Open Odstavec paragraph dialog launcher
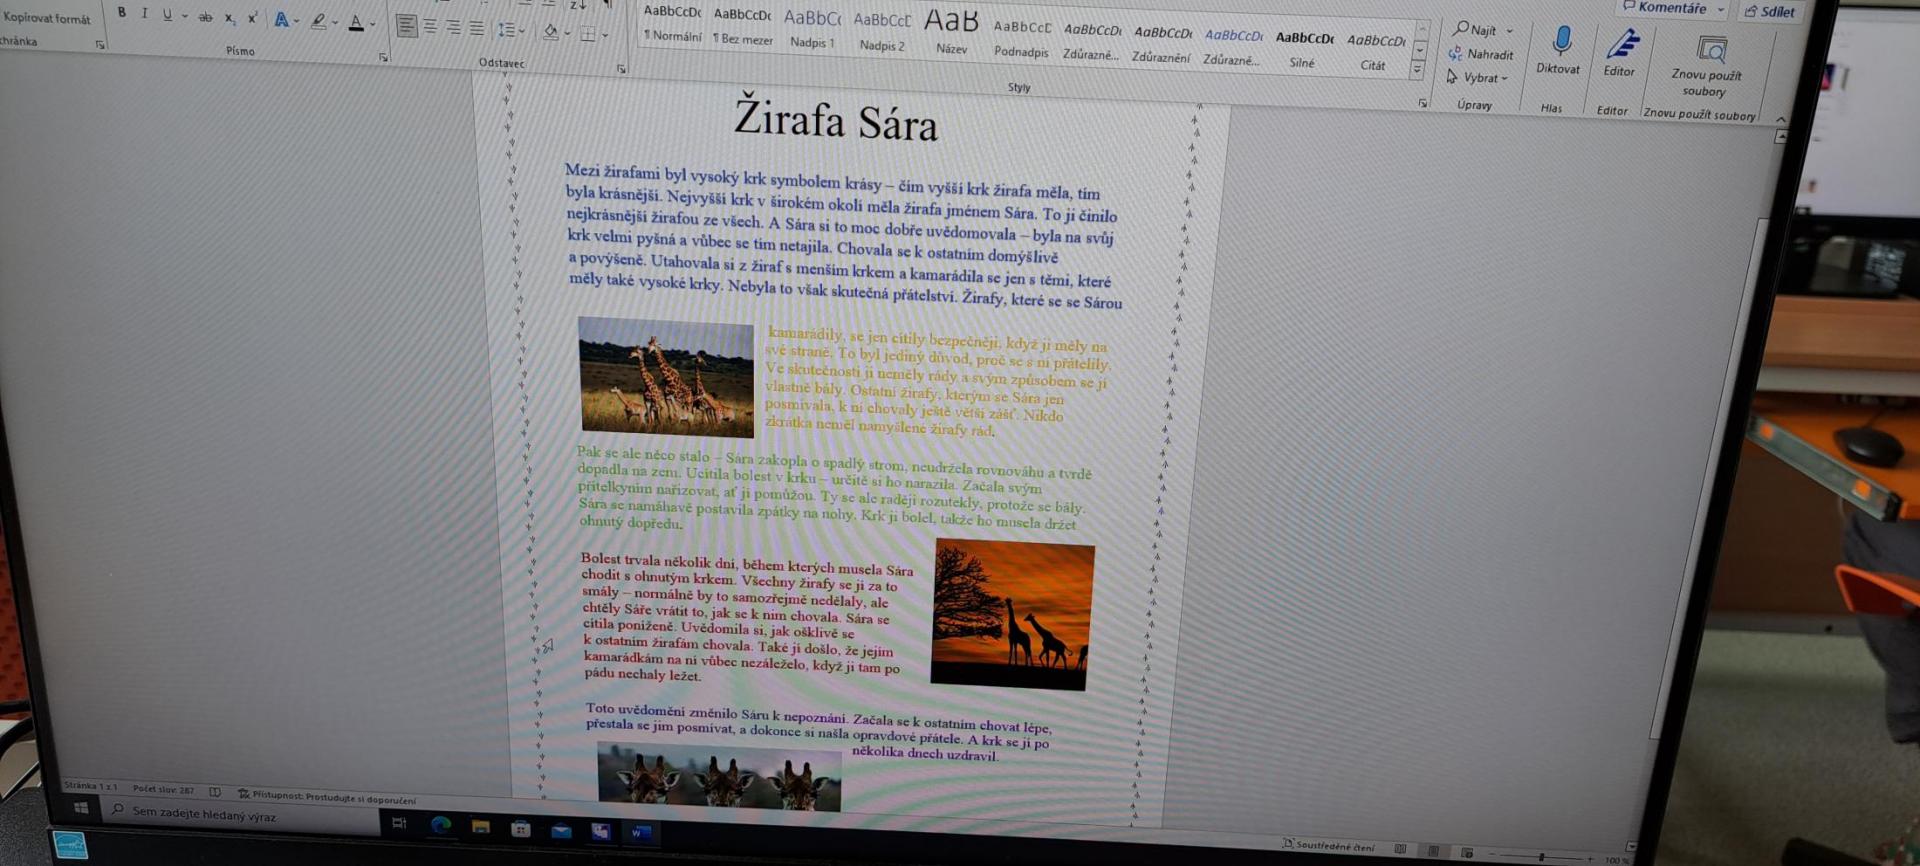This screenshot has width=1920, height=866. click(621, 69)
